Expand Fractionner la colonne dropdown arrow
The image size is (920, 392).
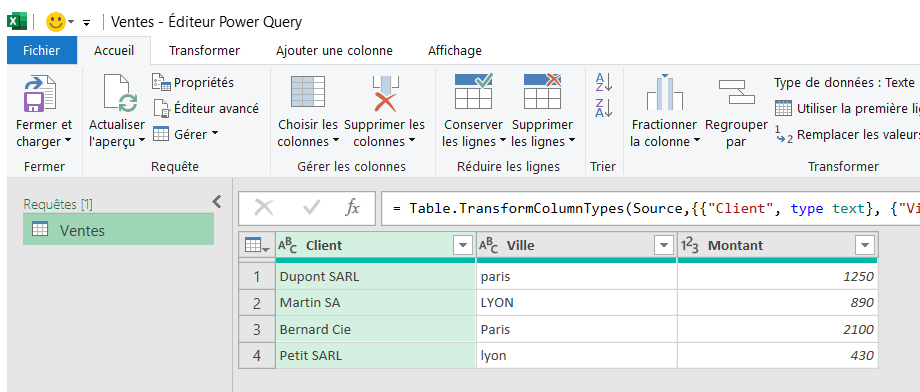pyautogui.click(x=696, y=141)
